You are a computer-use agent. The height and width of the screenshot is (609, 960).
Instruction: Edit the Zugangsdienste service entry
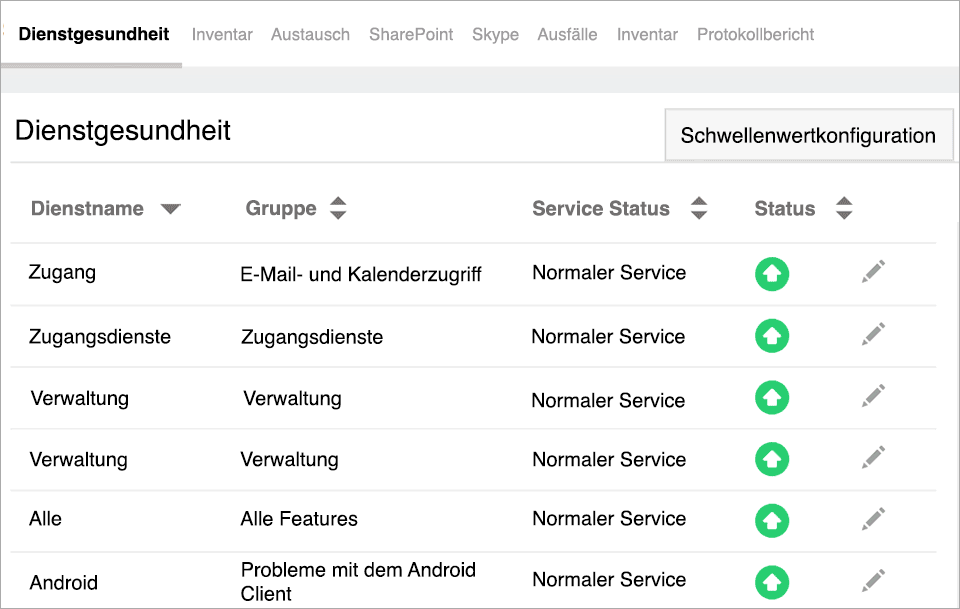pos(873,335)
